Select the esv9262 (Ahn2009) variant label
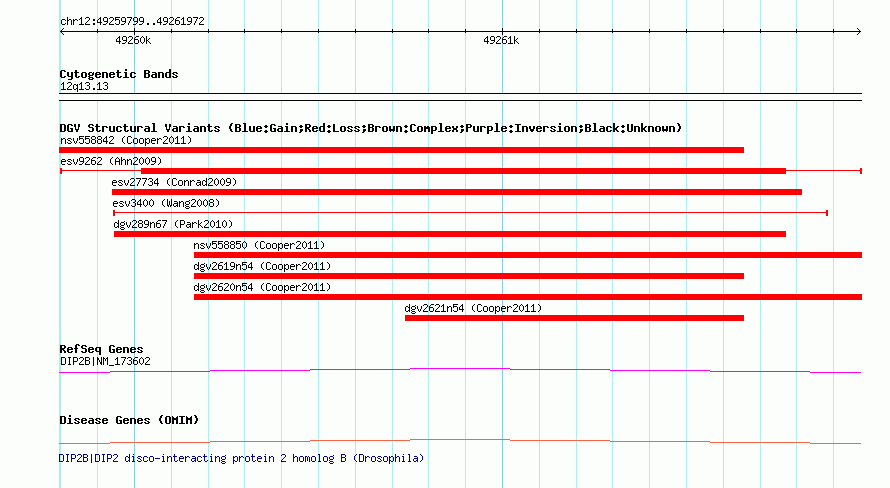 (111, 161)
